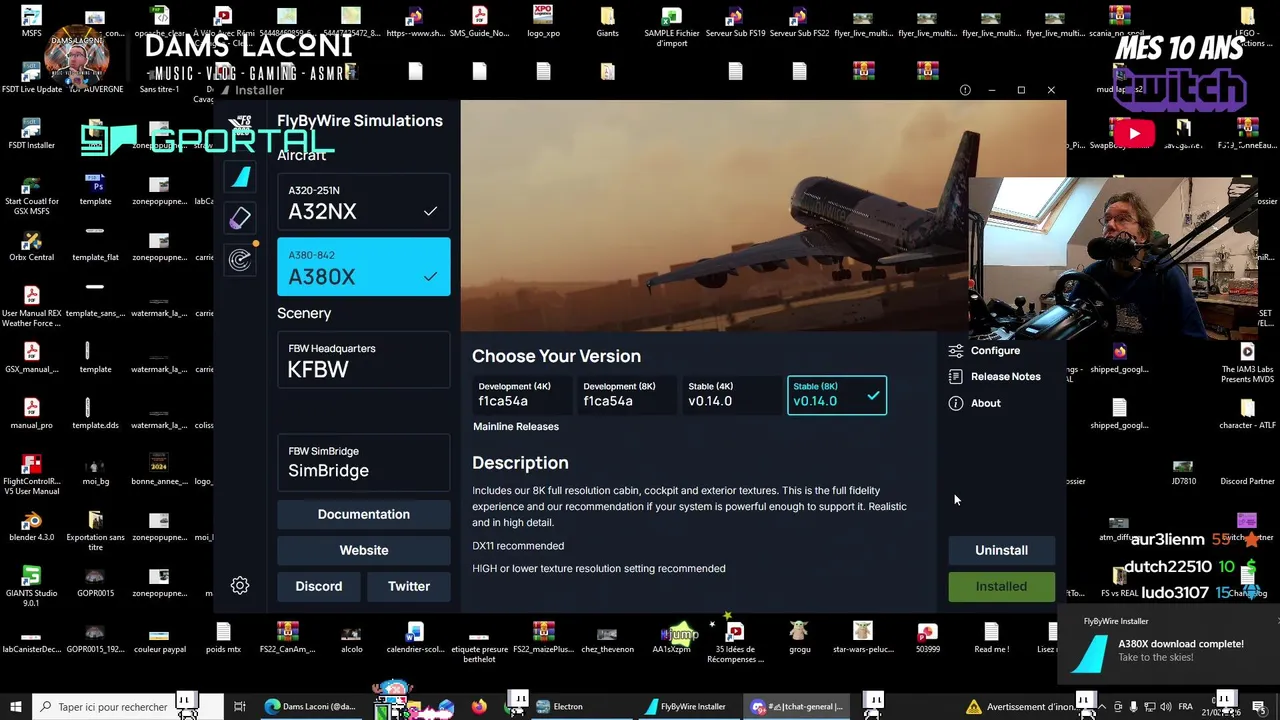Open JD7810 desktop icon
This screenshot has height=720, width=1280.
point(1183,471)
